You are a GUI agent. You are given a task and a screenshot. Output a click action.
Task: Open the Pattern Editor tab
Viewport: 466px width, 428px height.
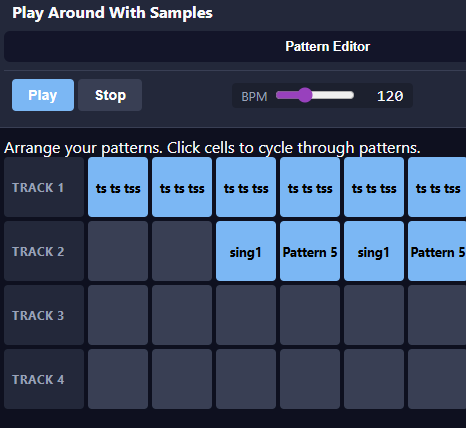(x=327, y=46)
